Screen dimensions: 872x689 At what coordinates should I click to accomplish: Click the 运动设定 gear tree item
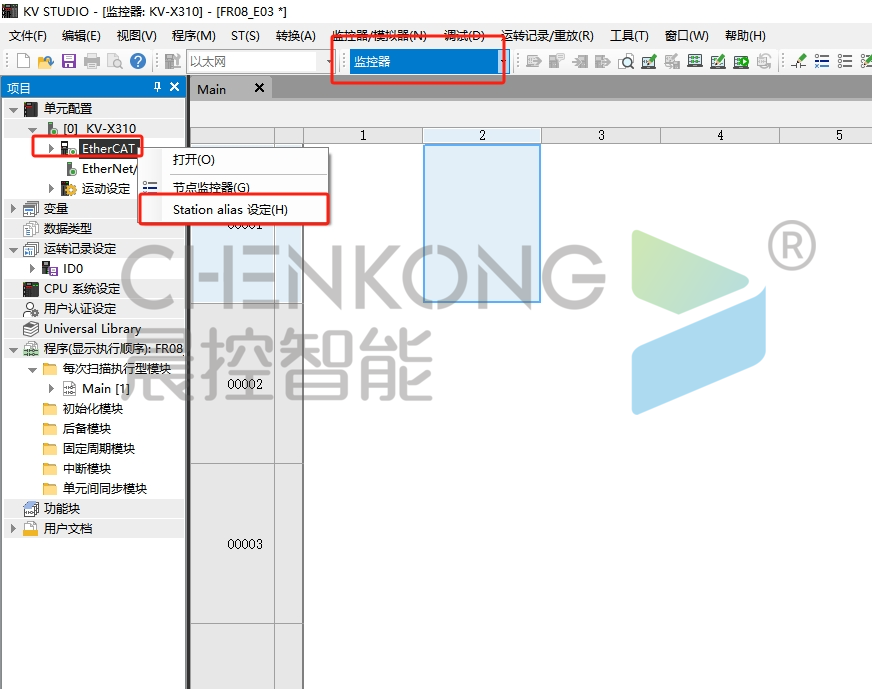click(106, 189)
